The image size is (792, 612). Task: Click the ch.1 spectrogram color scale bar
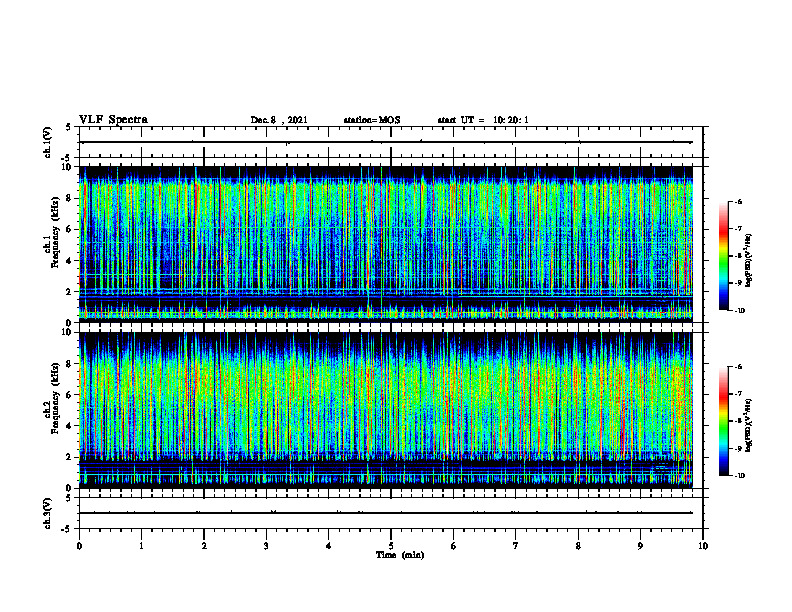coord(723,256)
